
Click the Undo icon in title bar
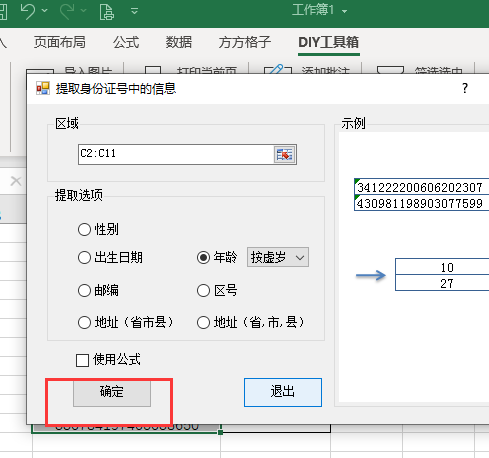pos(27,11)
